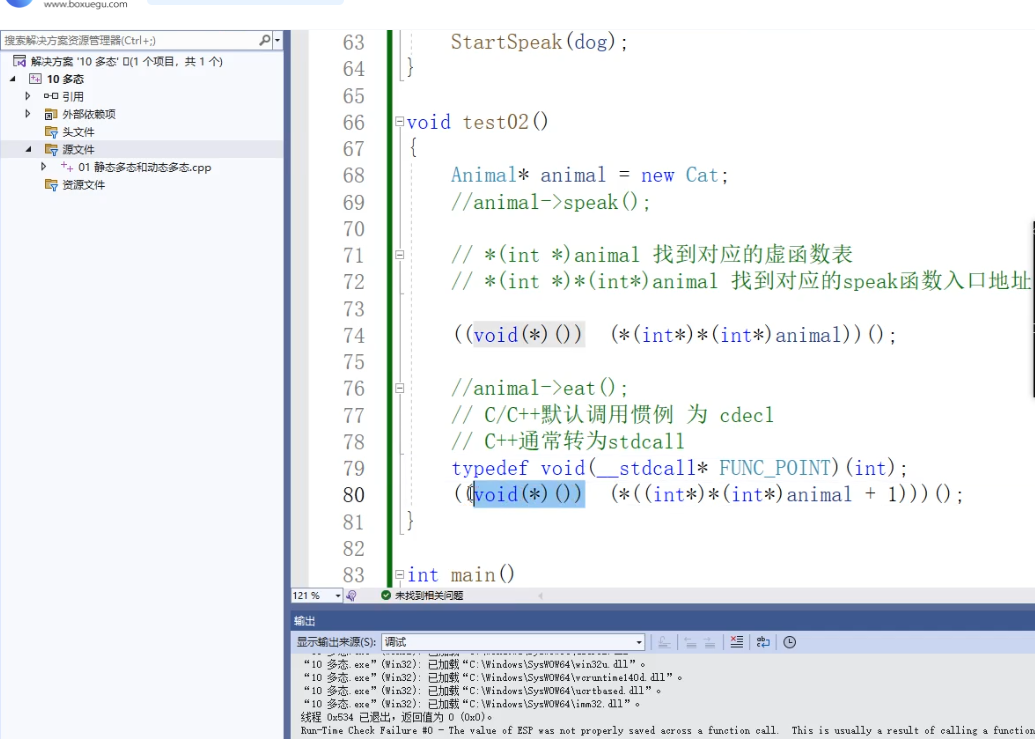The width and height of the screenshot is (1035, 739).
Task: Click the code cleanup brush icon
Action: point(351,596)
